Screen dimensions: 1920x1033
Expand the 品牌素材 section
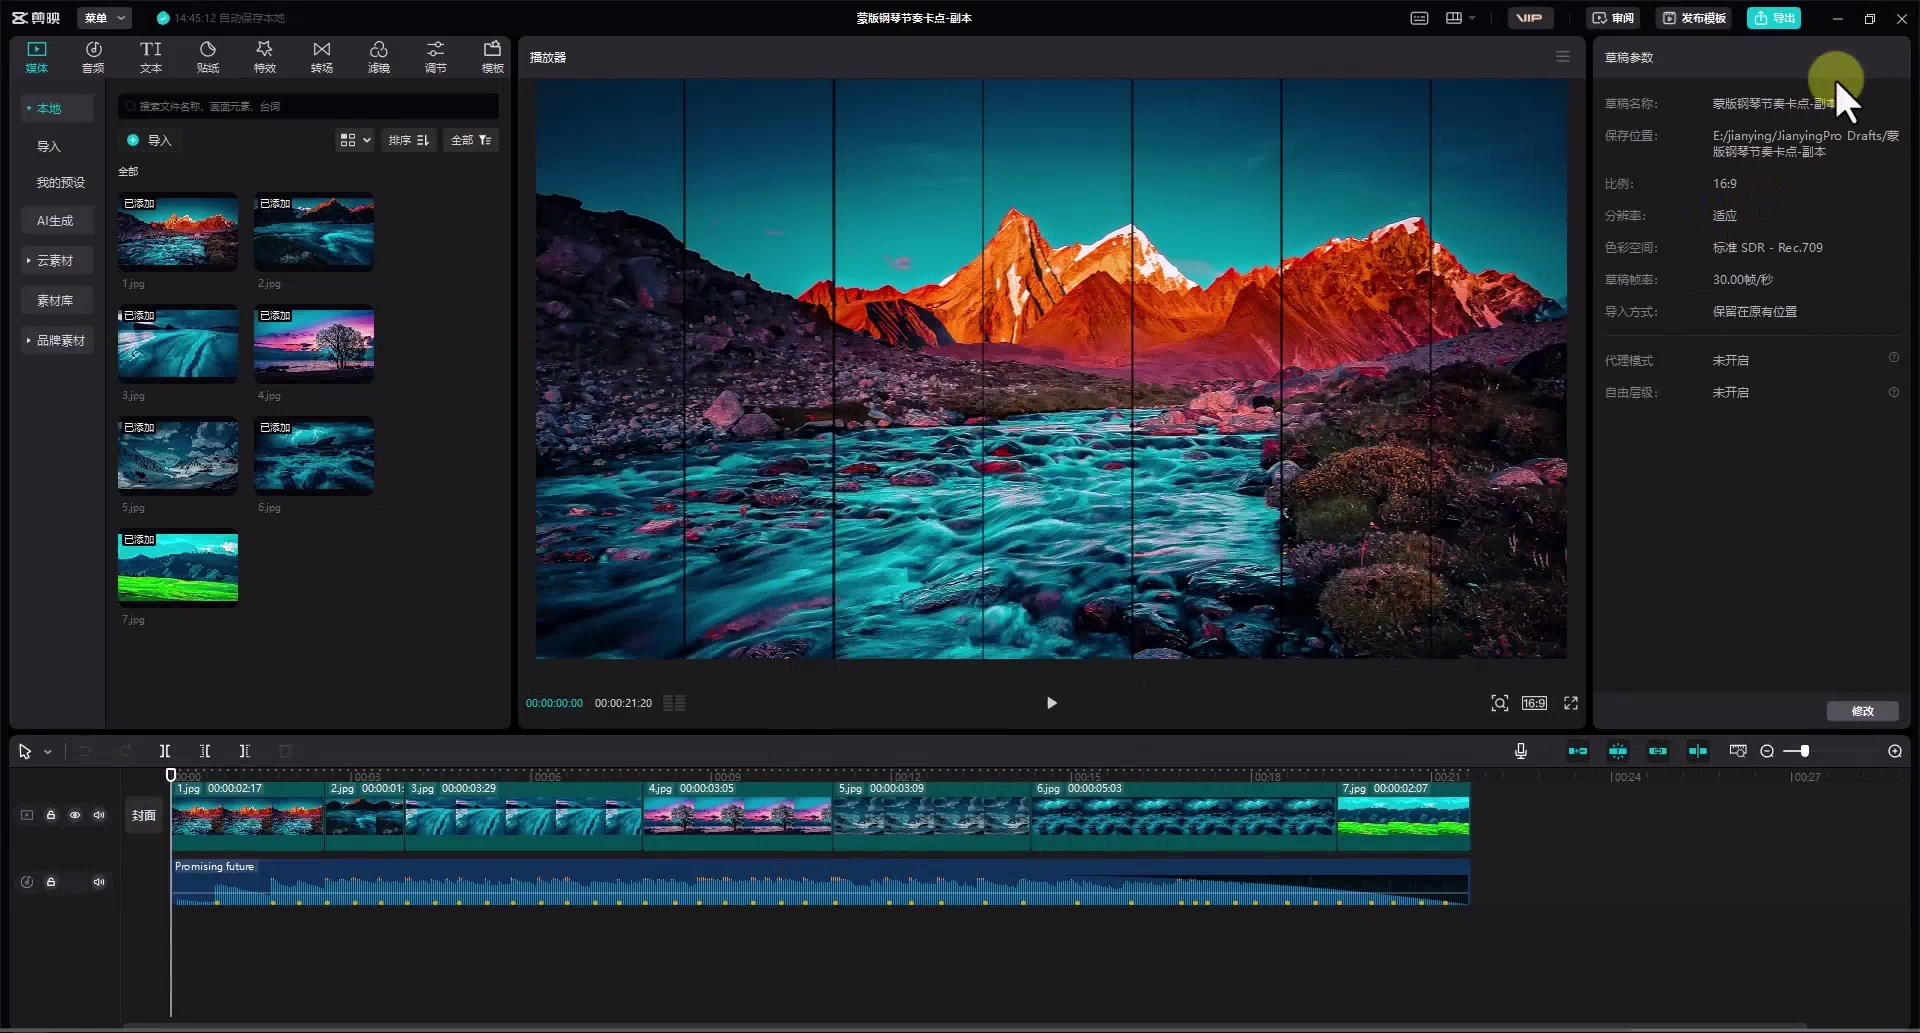coord(57,340)
